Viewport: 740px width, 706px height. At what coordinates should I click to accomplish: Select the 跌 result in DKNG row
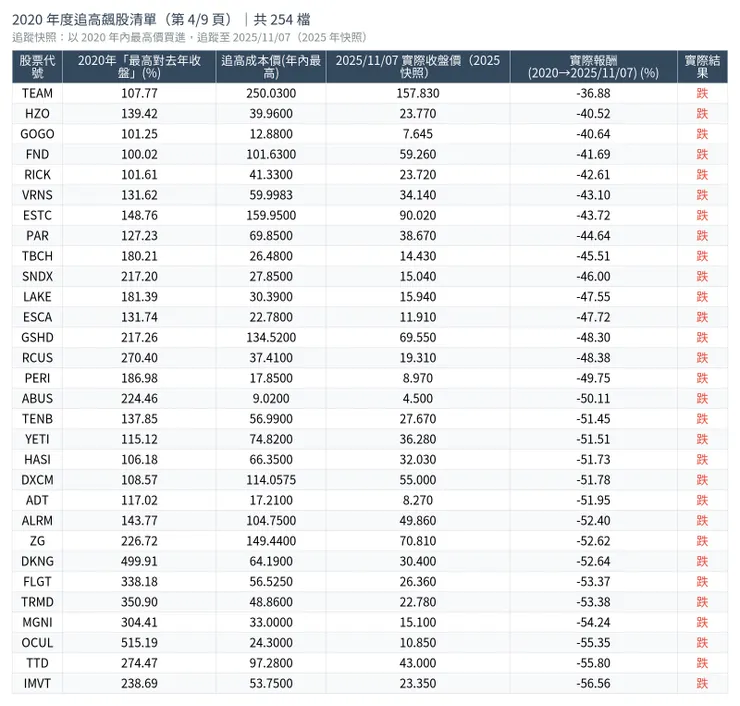[702, 561]
